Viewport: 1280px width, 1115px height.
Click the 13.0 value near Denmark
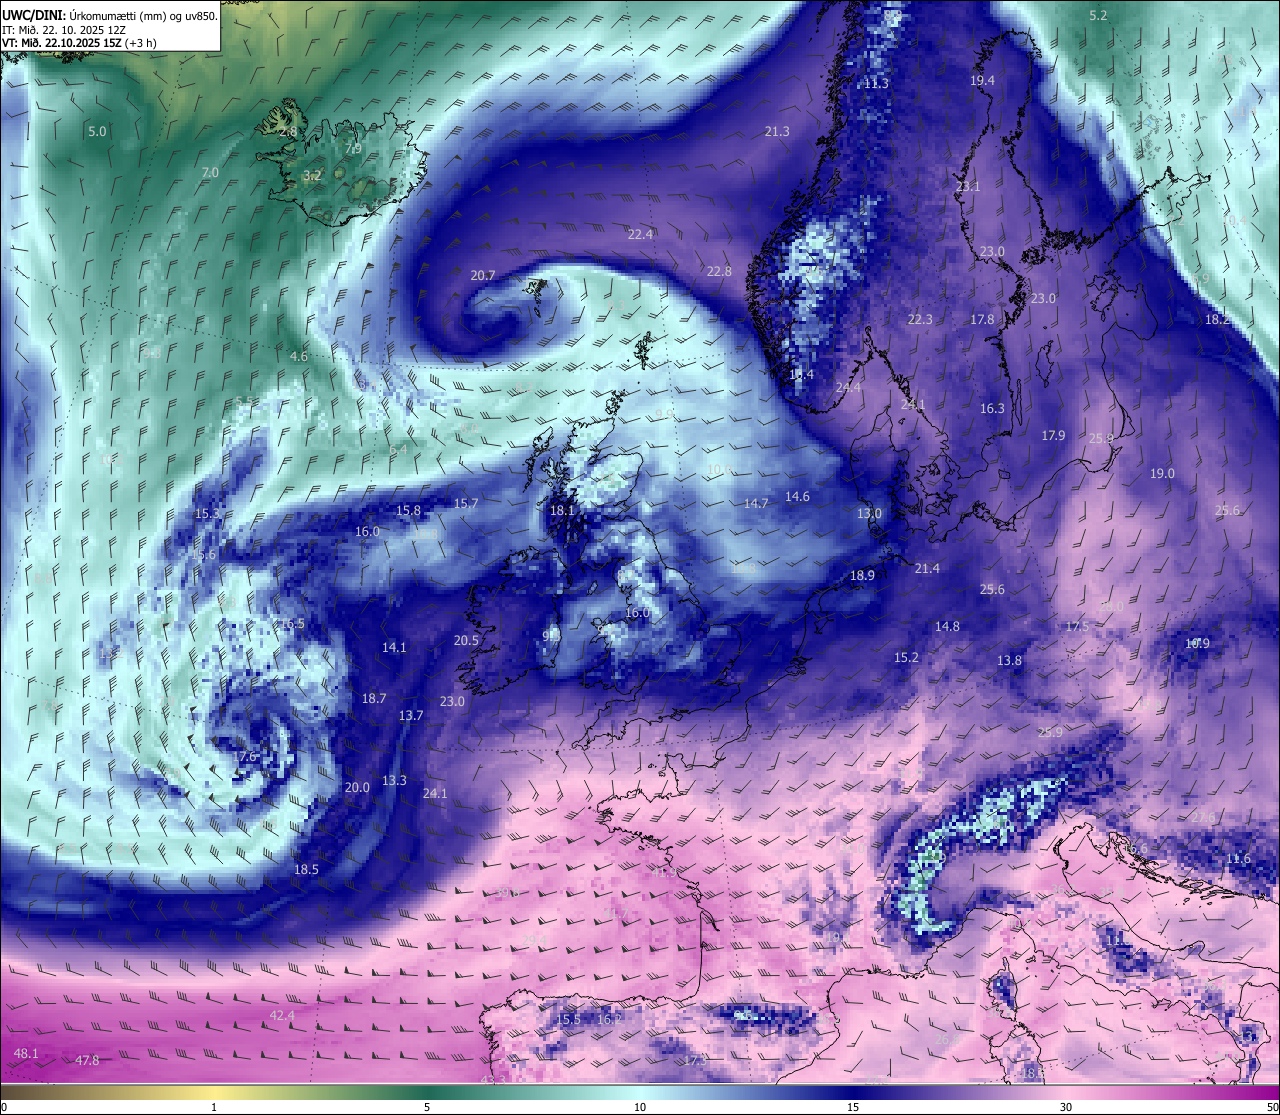869,513
